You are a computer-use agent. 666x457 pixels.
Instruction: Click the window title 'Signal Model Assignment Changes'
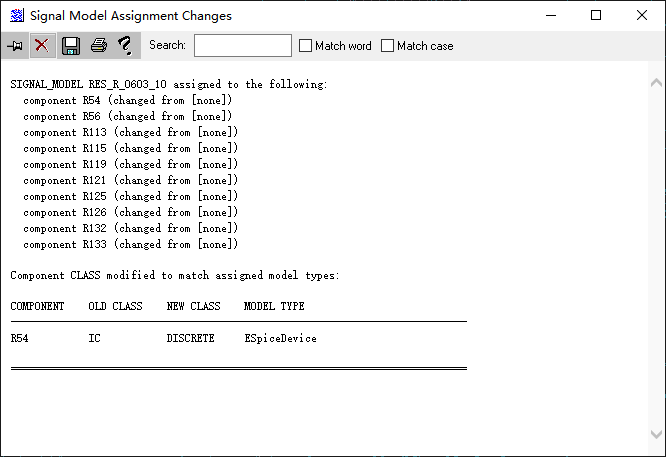tap(131, 16)
